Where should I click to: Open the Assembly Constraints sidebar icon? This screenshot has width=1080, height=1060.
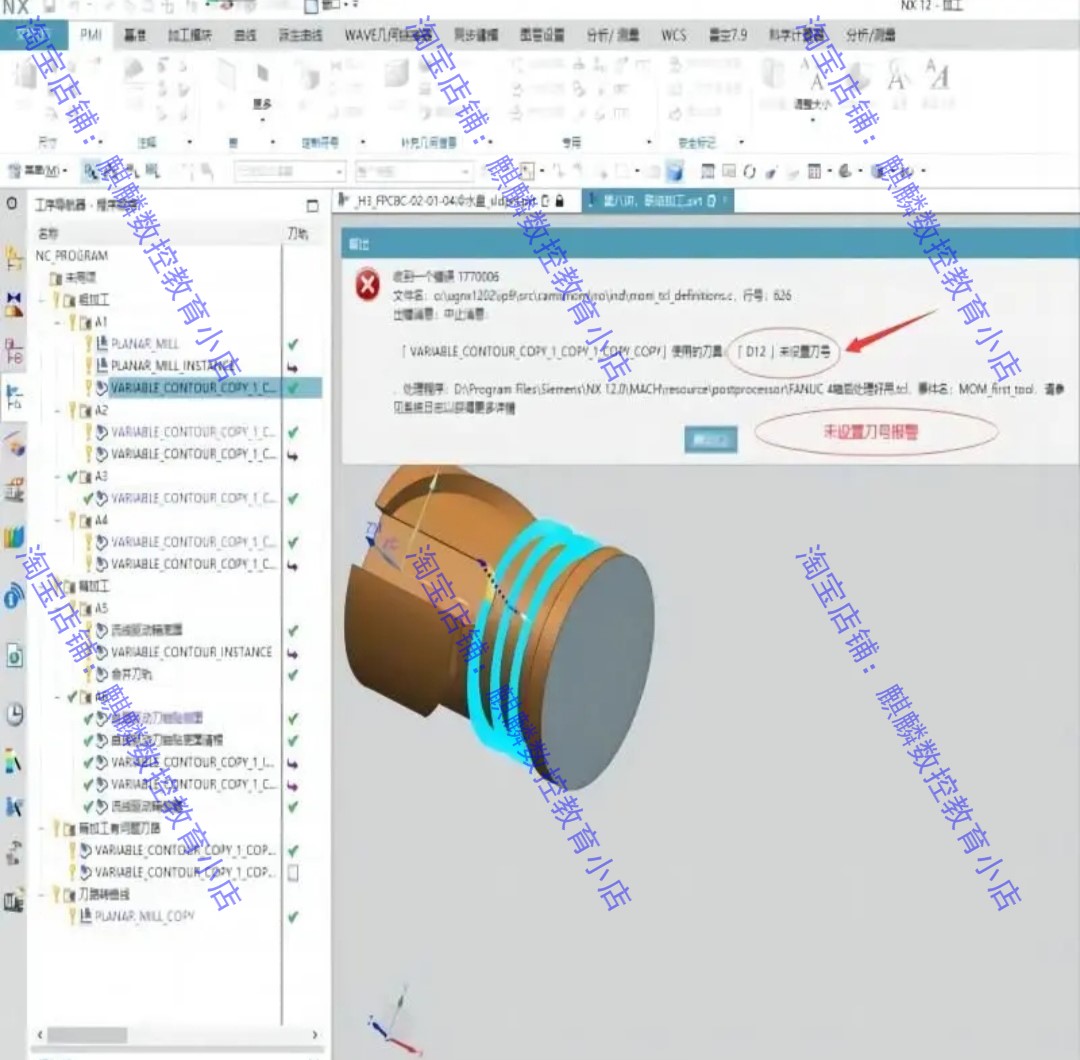click(x=14, y=304)
